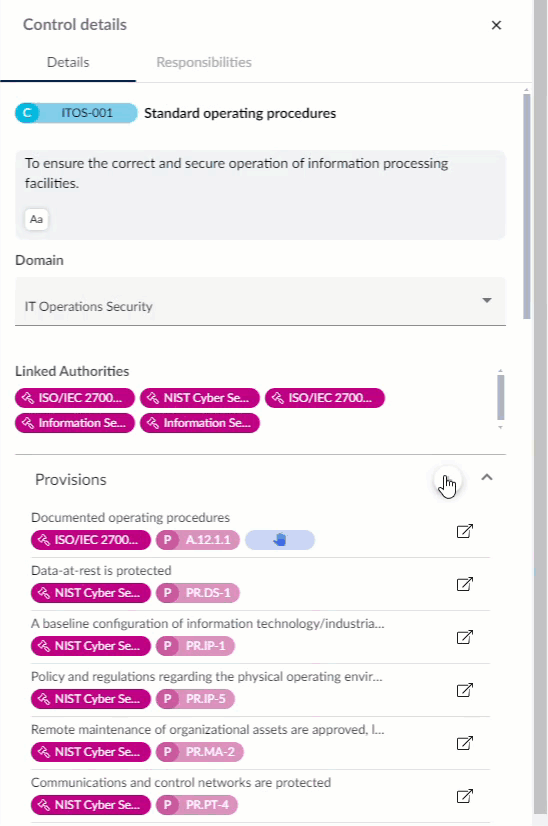548x826 pixels.
Task: Click the blue hand badge next to A.12.1.1
Action: click(x=280, y=540)
